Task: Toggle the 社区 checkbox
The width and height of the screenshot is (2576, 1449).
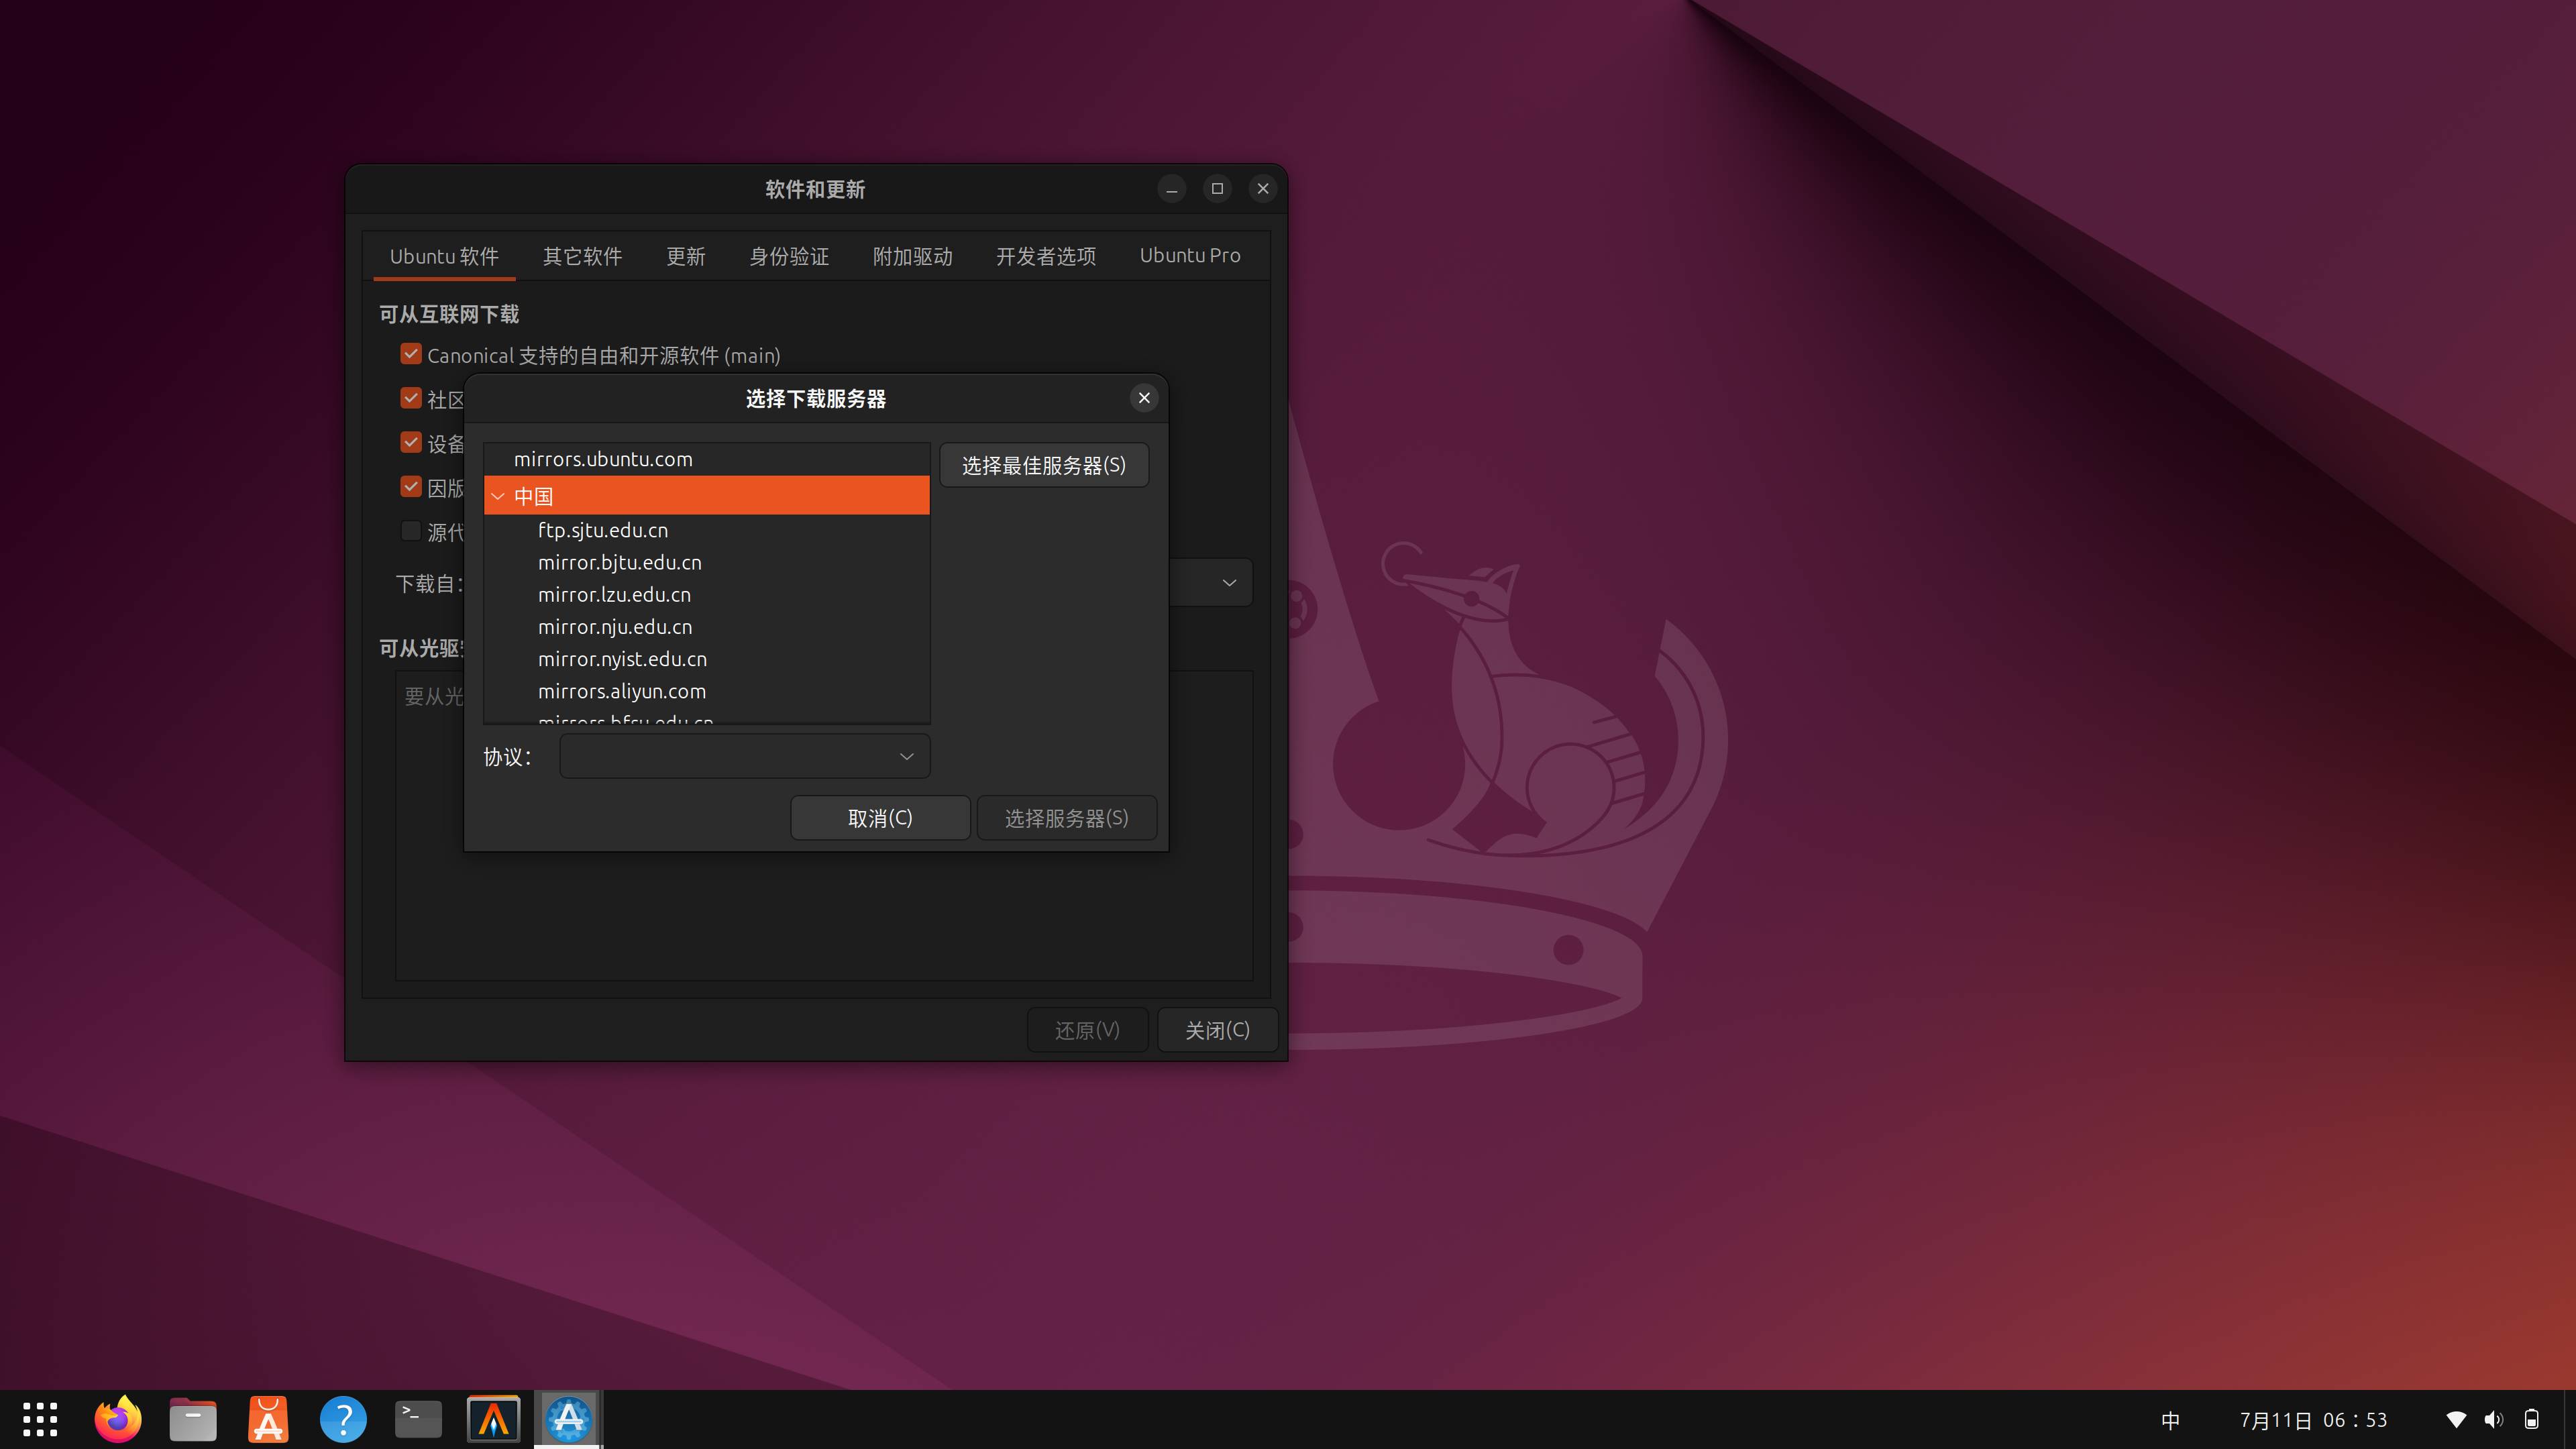Action: [410, 398]
